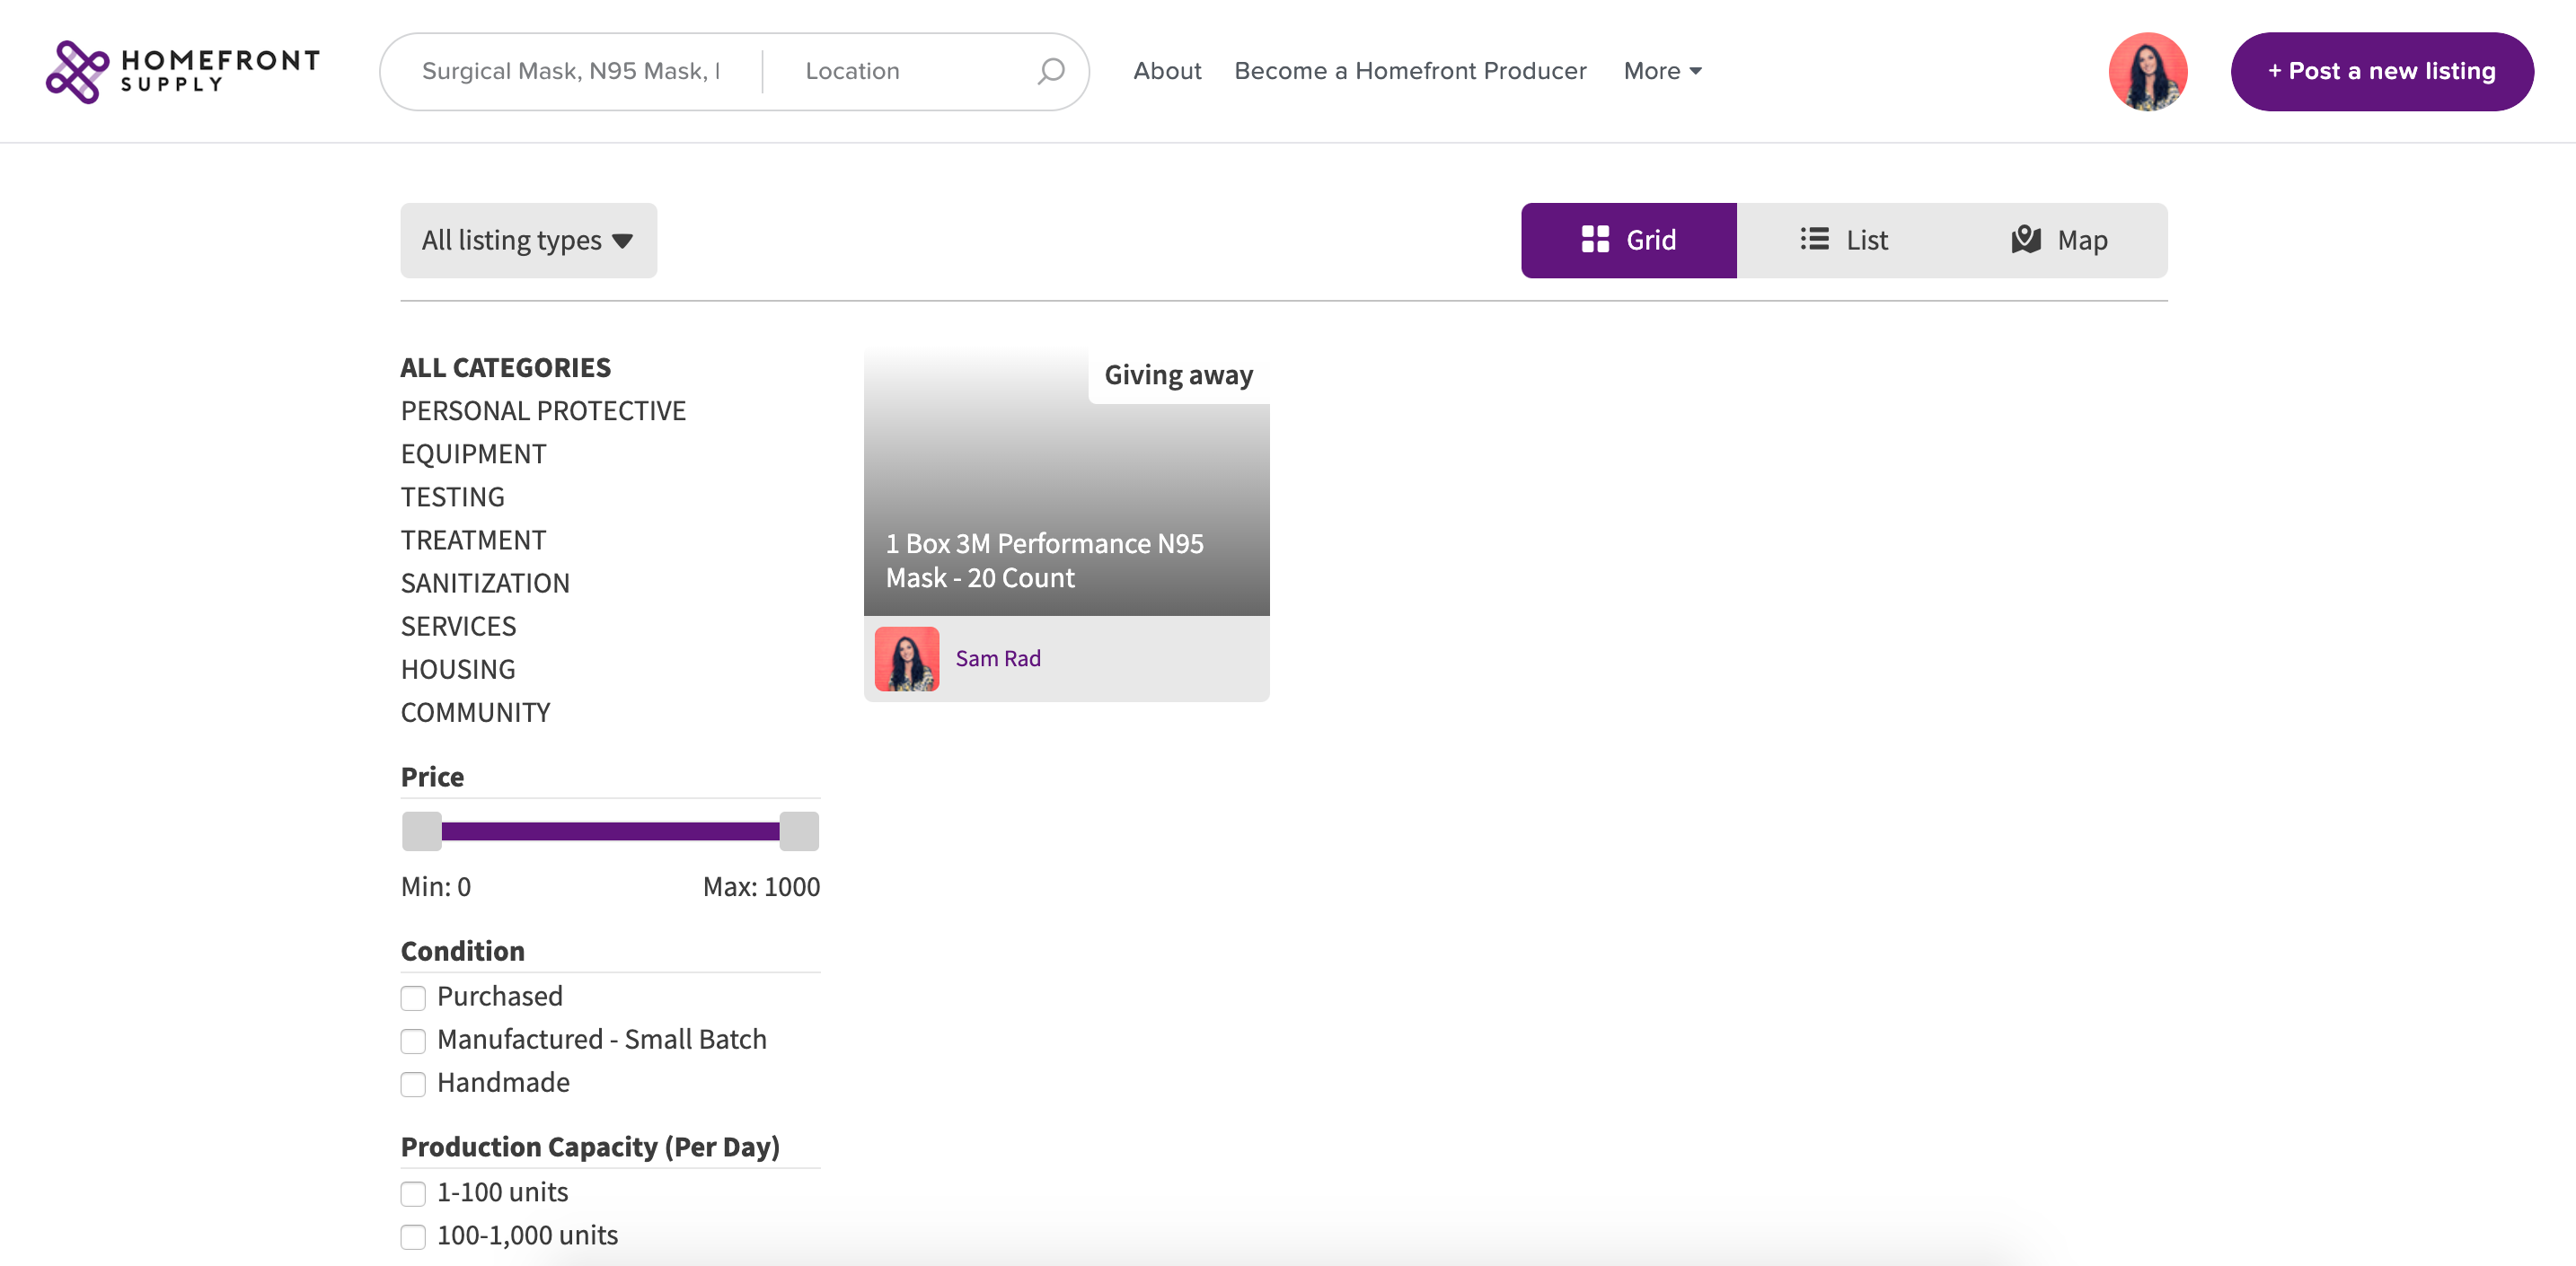Viewport: 2576px width, 1266px height.
Task: Open the All listing types dropdown
Action: 528,241
